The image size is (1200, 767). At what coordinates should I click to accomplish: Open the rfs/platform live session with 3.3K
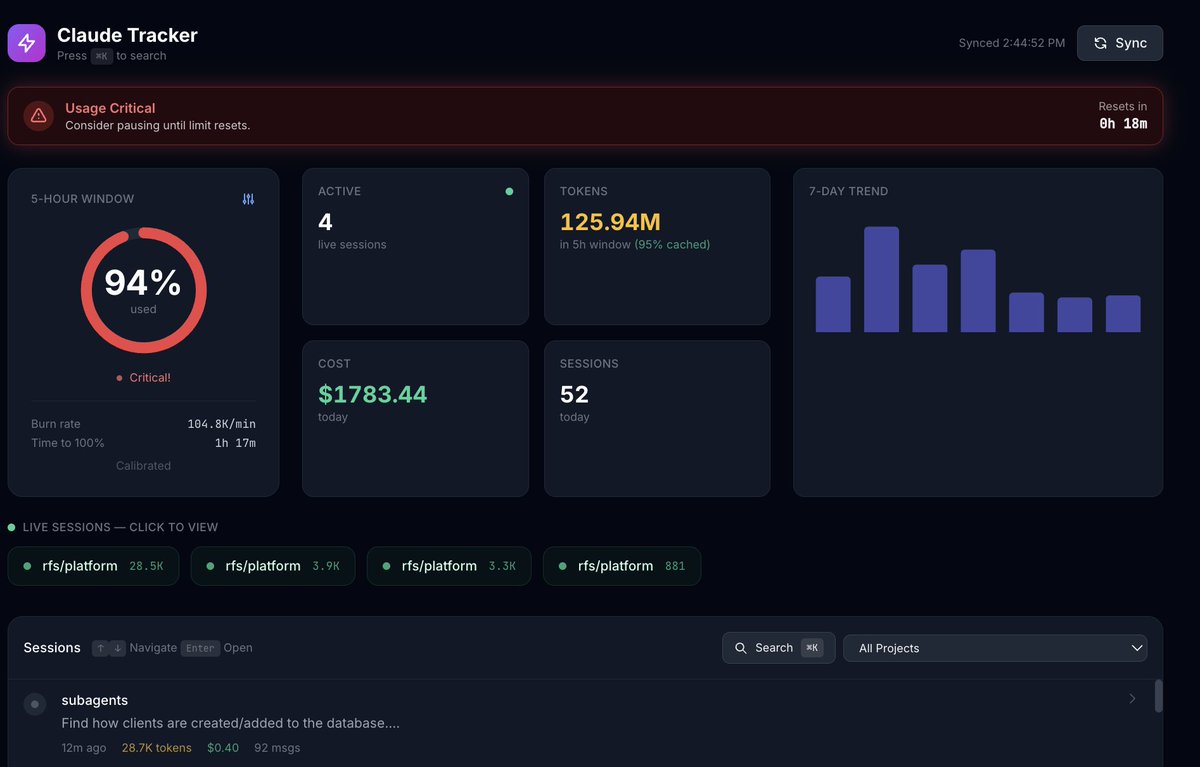coord(449,566)
